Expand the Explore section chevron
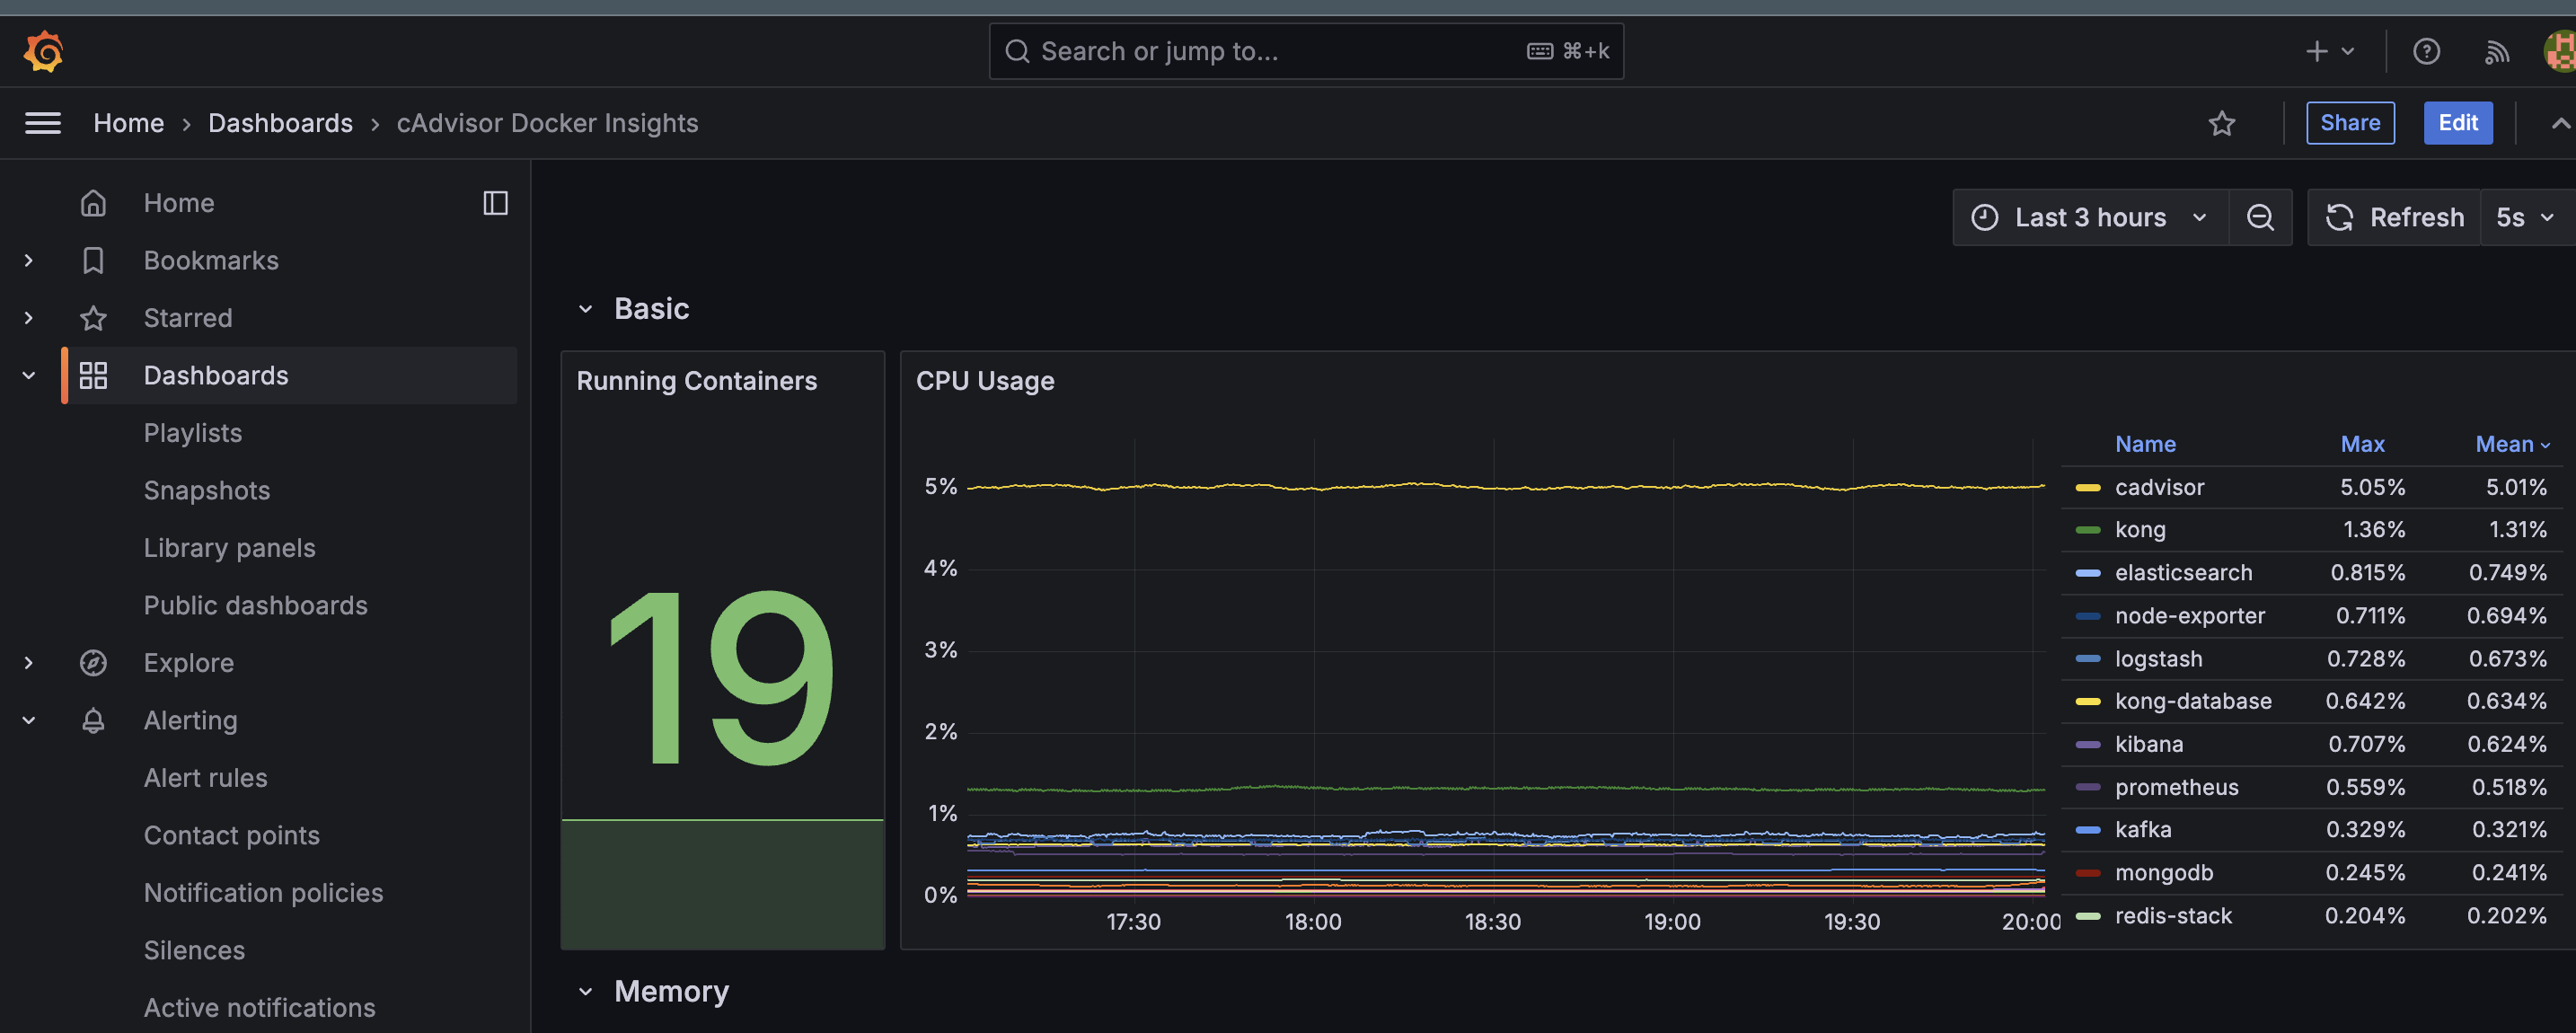Image resolution: width=2576 pixels, height=1033 pixels. pyautogui.click(x=29, y=663)
